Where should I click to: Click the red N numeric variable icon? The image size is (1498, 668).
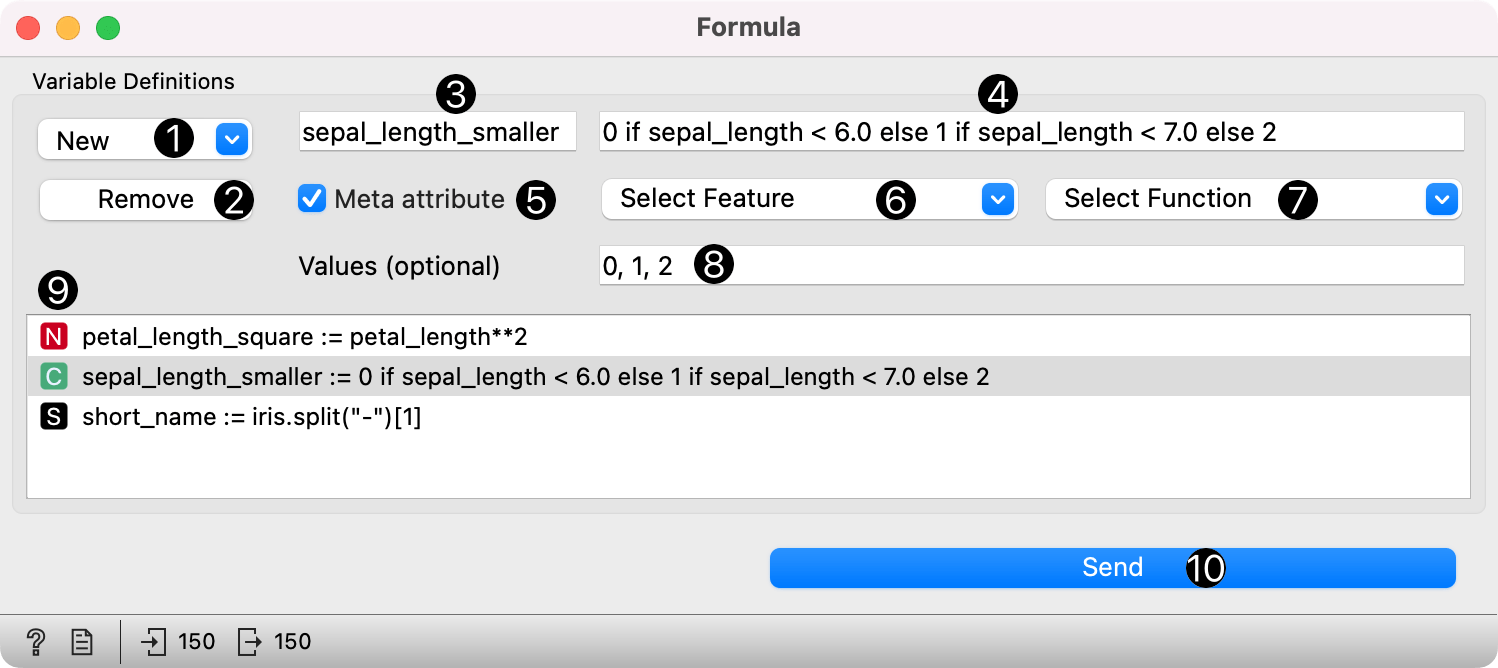(x=53, y=337)
